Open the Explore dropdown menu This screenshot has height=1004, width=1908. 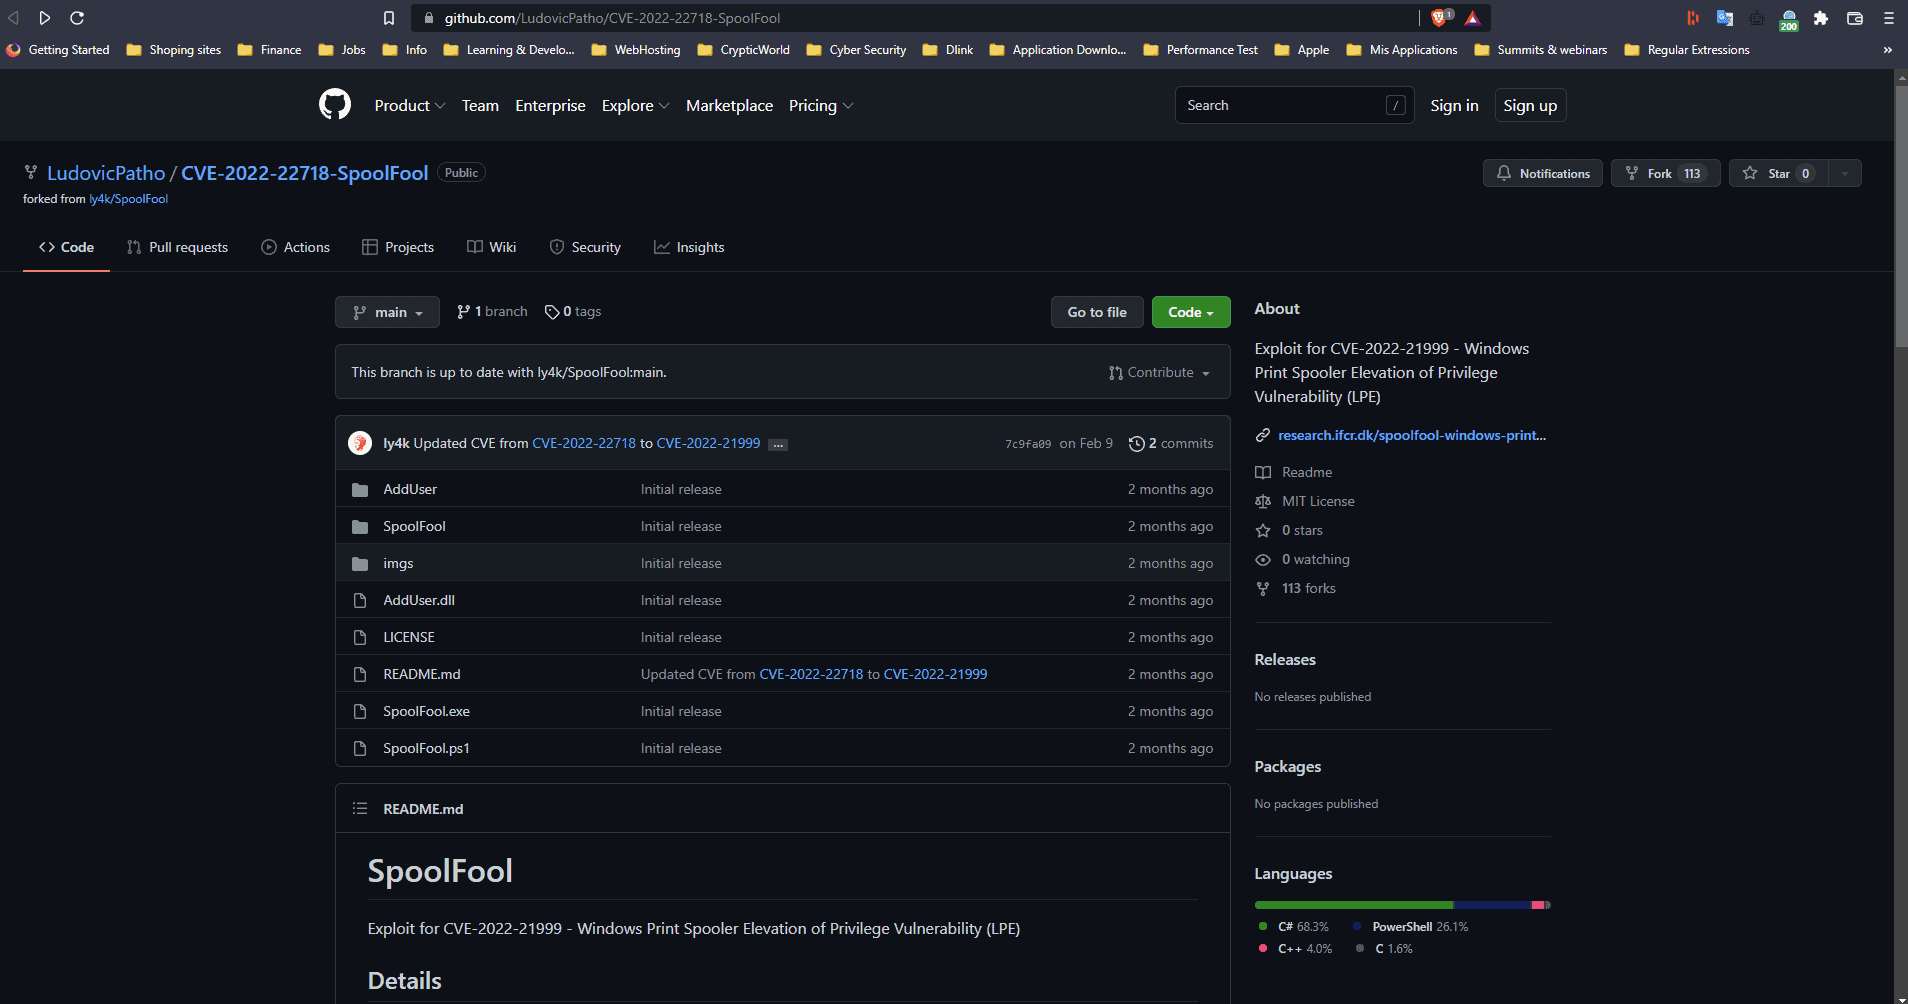[635, 105]
